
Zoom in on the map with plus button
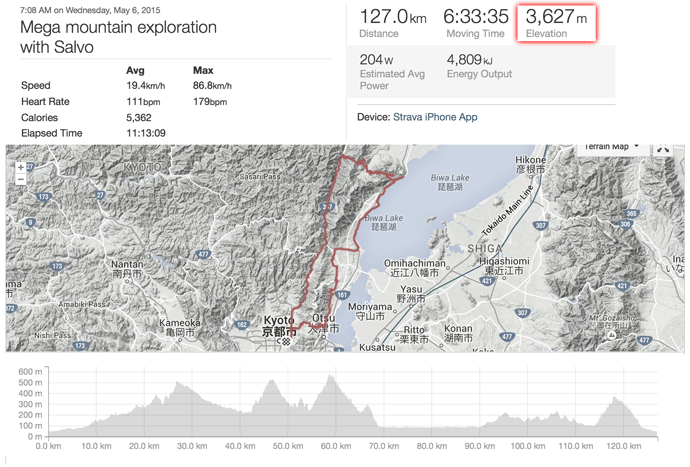point(21,168)
